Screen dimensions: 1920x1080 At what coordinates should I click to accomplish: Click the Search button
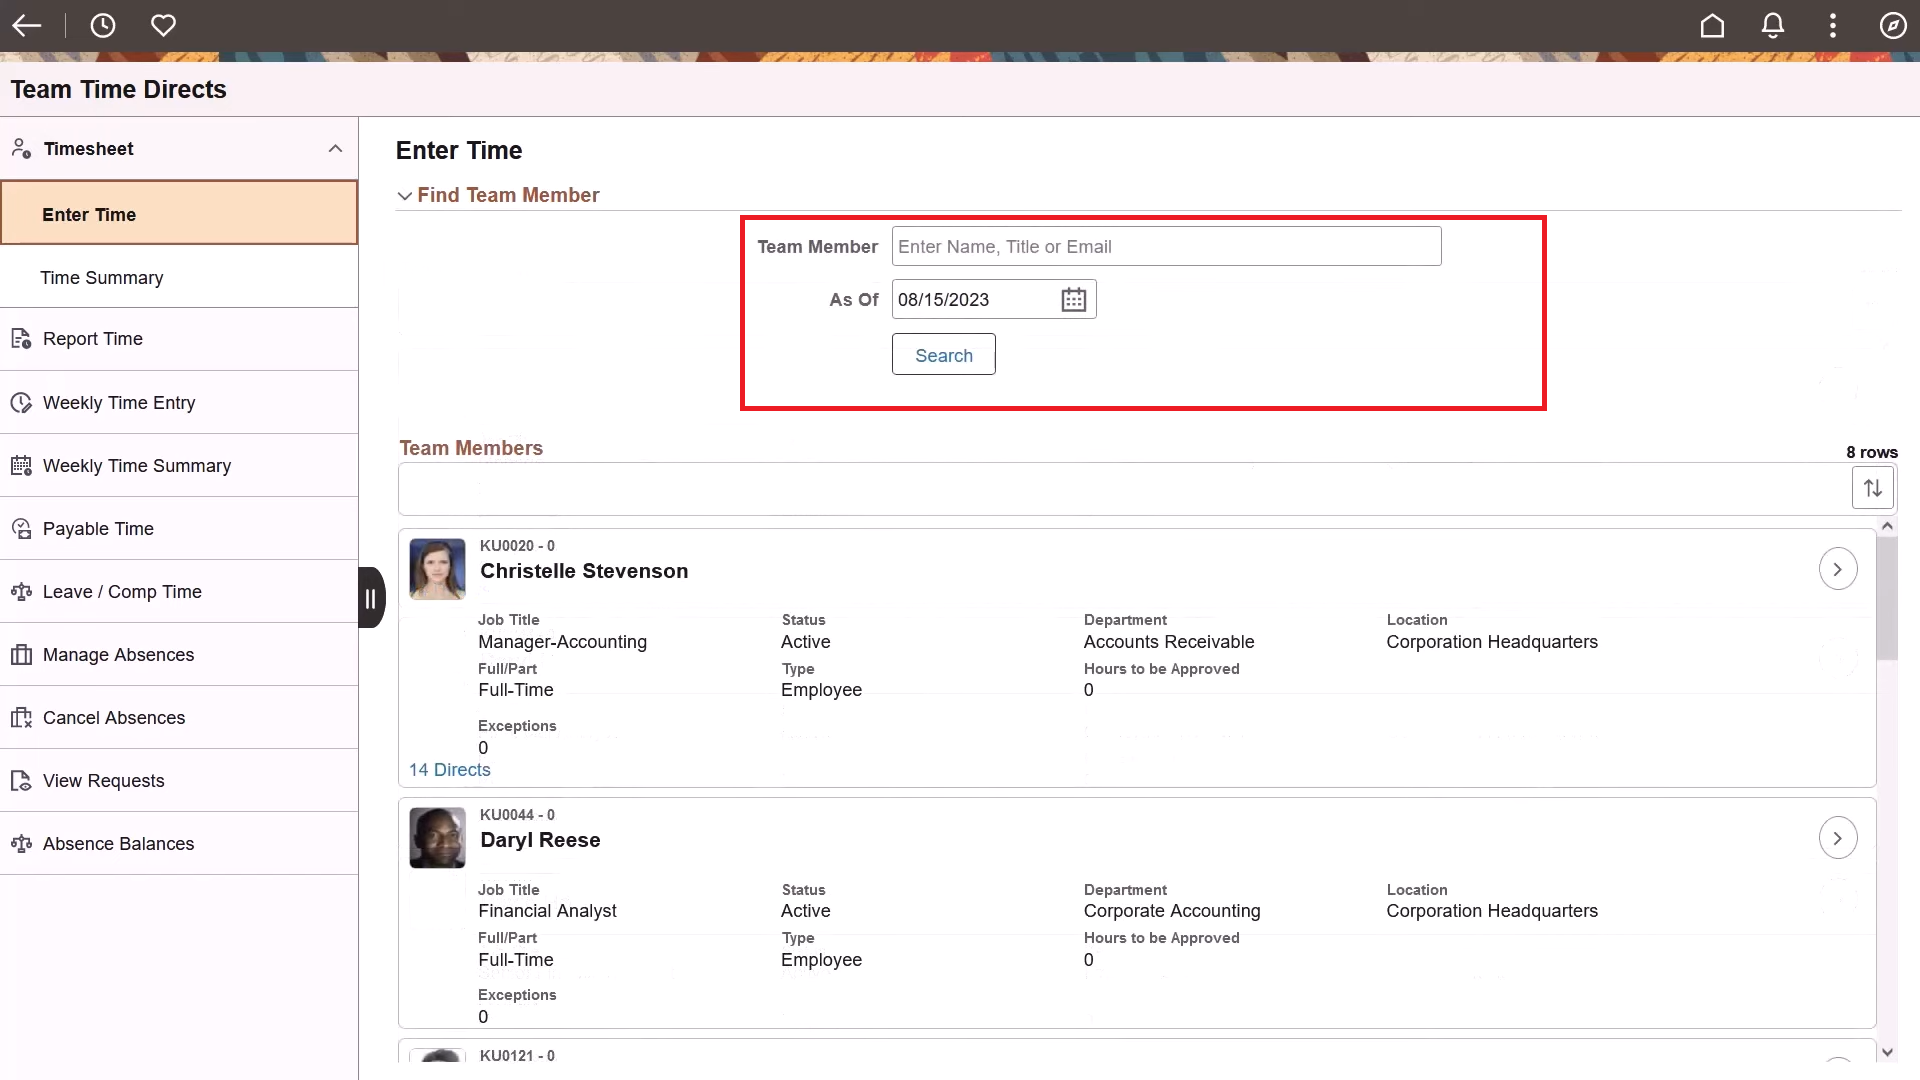pyautogui.click(x=943, y=354)
